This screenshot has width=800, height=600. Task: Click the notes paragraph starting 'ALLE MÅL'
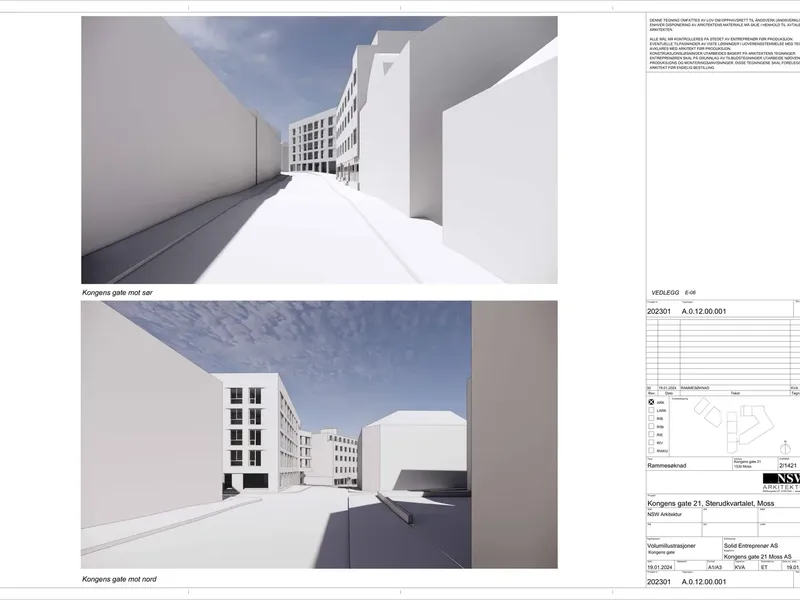pos(724,53)
